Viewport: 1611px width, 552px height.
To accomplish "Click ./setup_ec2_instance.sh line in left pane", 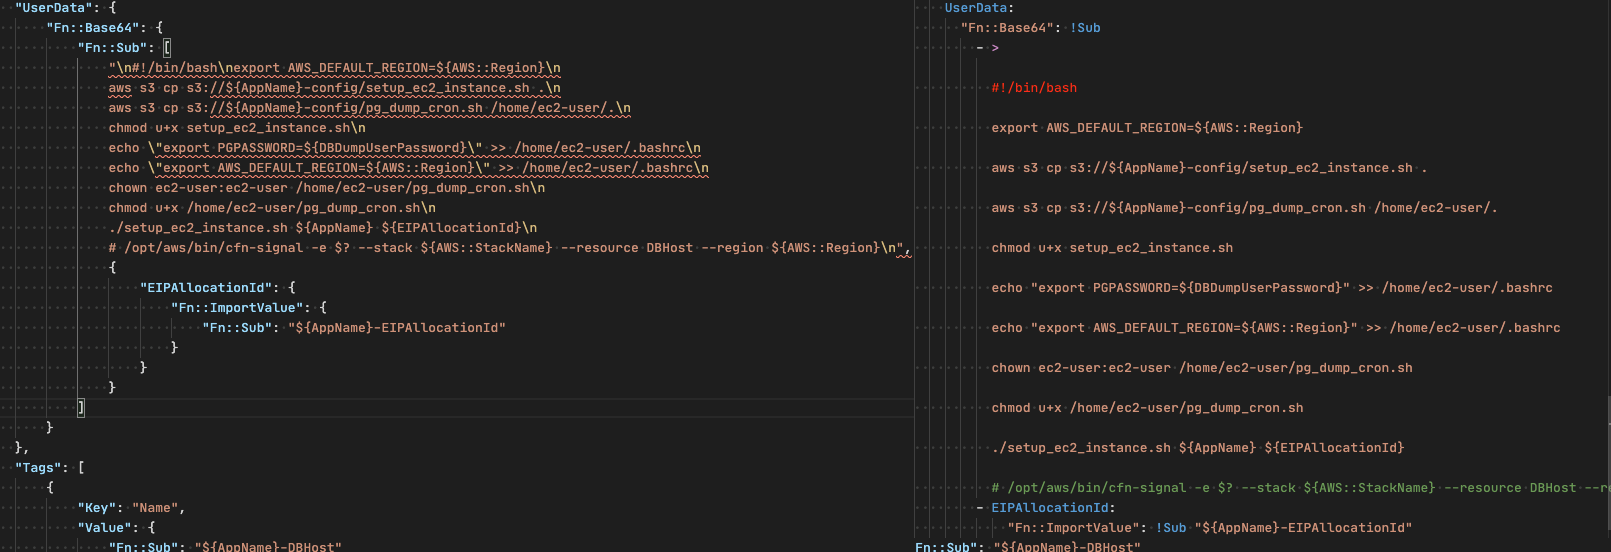I will click(323, 228).
